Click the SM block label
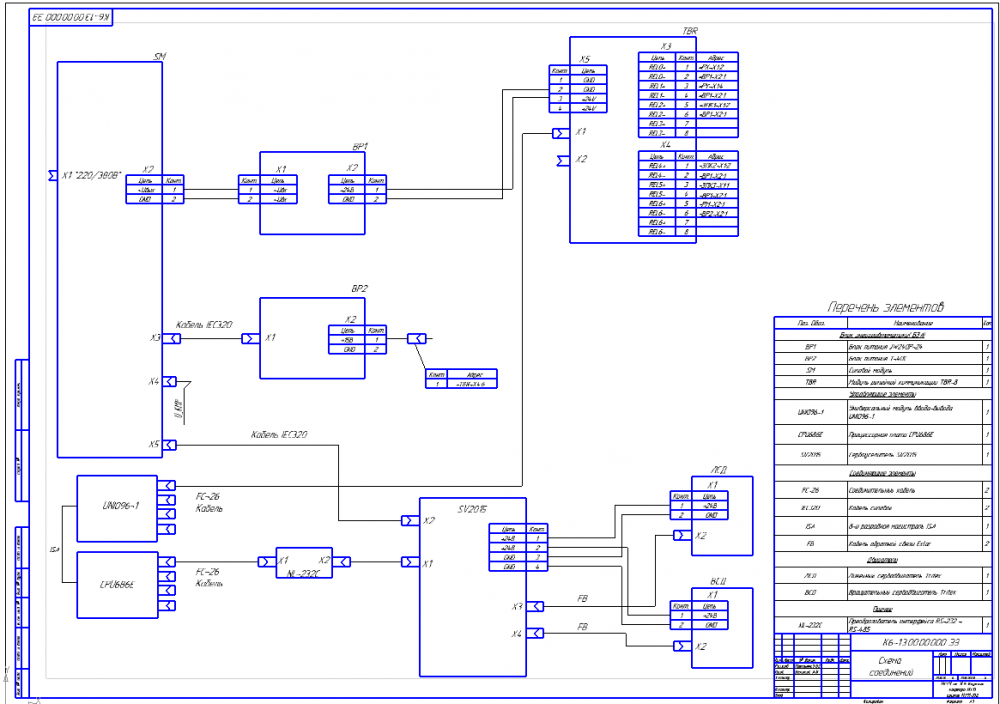 point(159,57)
